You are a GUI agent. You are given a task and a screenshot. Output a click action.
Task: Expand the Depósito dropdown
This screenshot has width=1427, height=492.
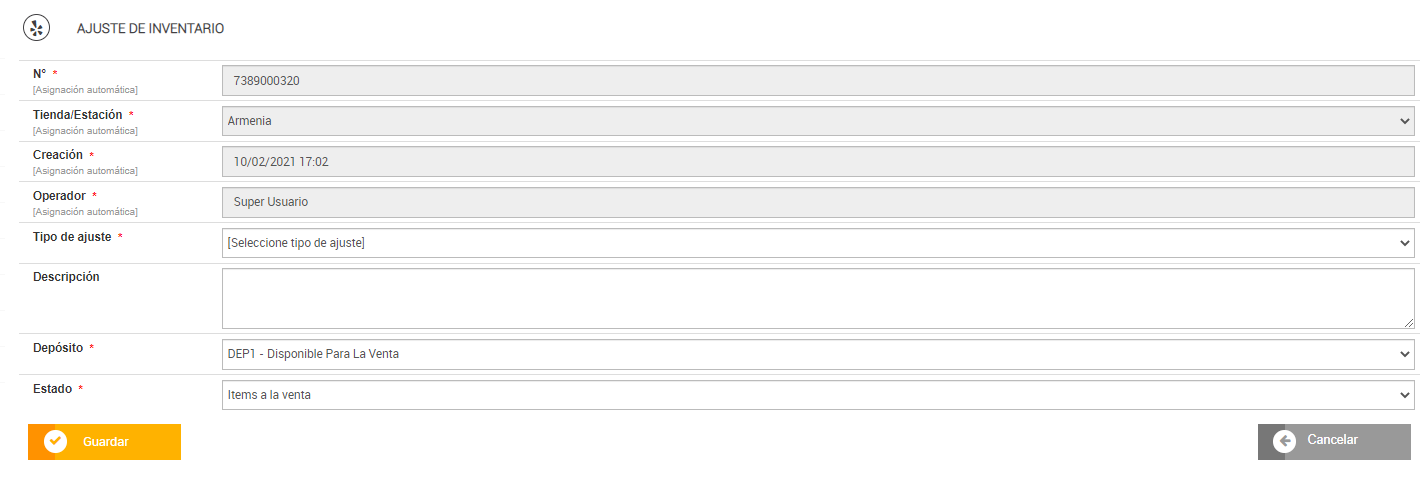point(817,354)
